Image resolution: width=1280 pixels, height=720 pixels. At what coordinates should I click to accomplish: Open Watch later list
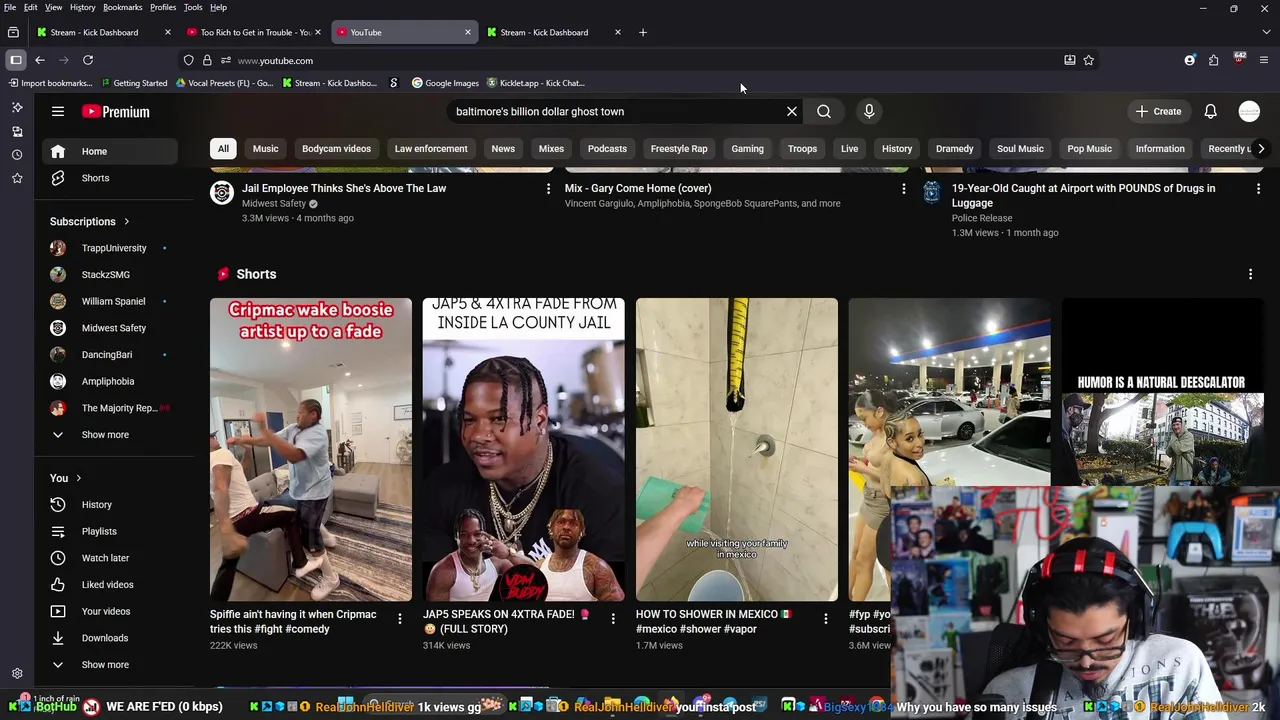coord(110,558)
